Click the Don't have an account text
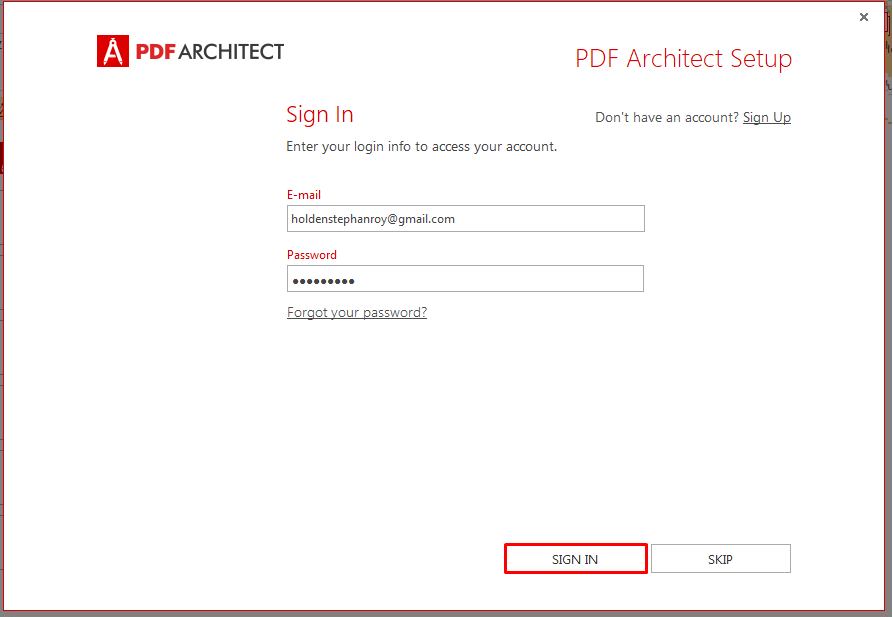Viewport: 893px width, 617px height. tap(667, 117)
